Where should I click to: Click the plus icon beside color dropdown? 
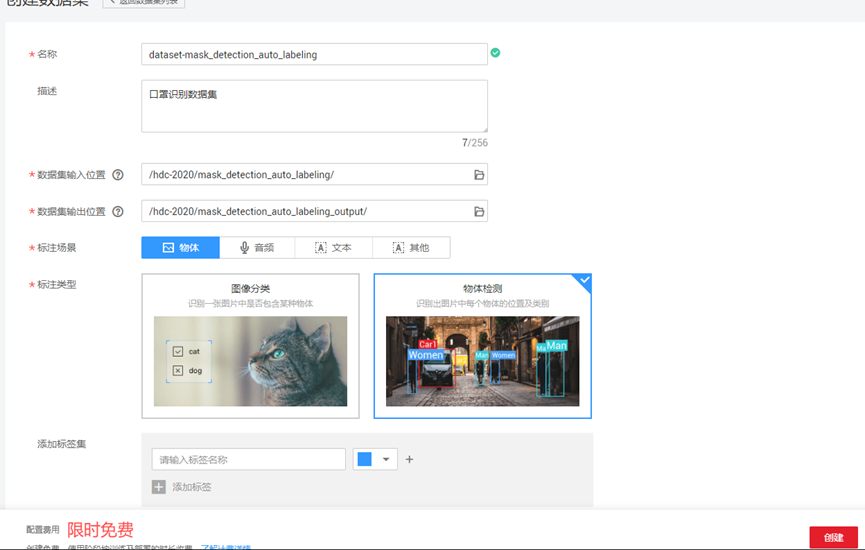pos(409,459)
